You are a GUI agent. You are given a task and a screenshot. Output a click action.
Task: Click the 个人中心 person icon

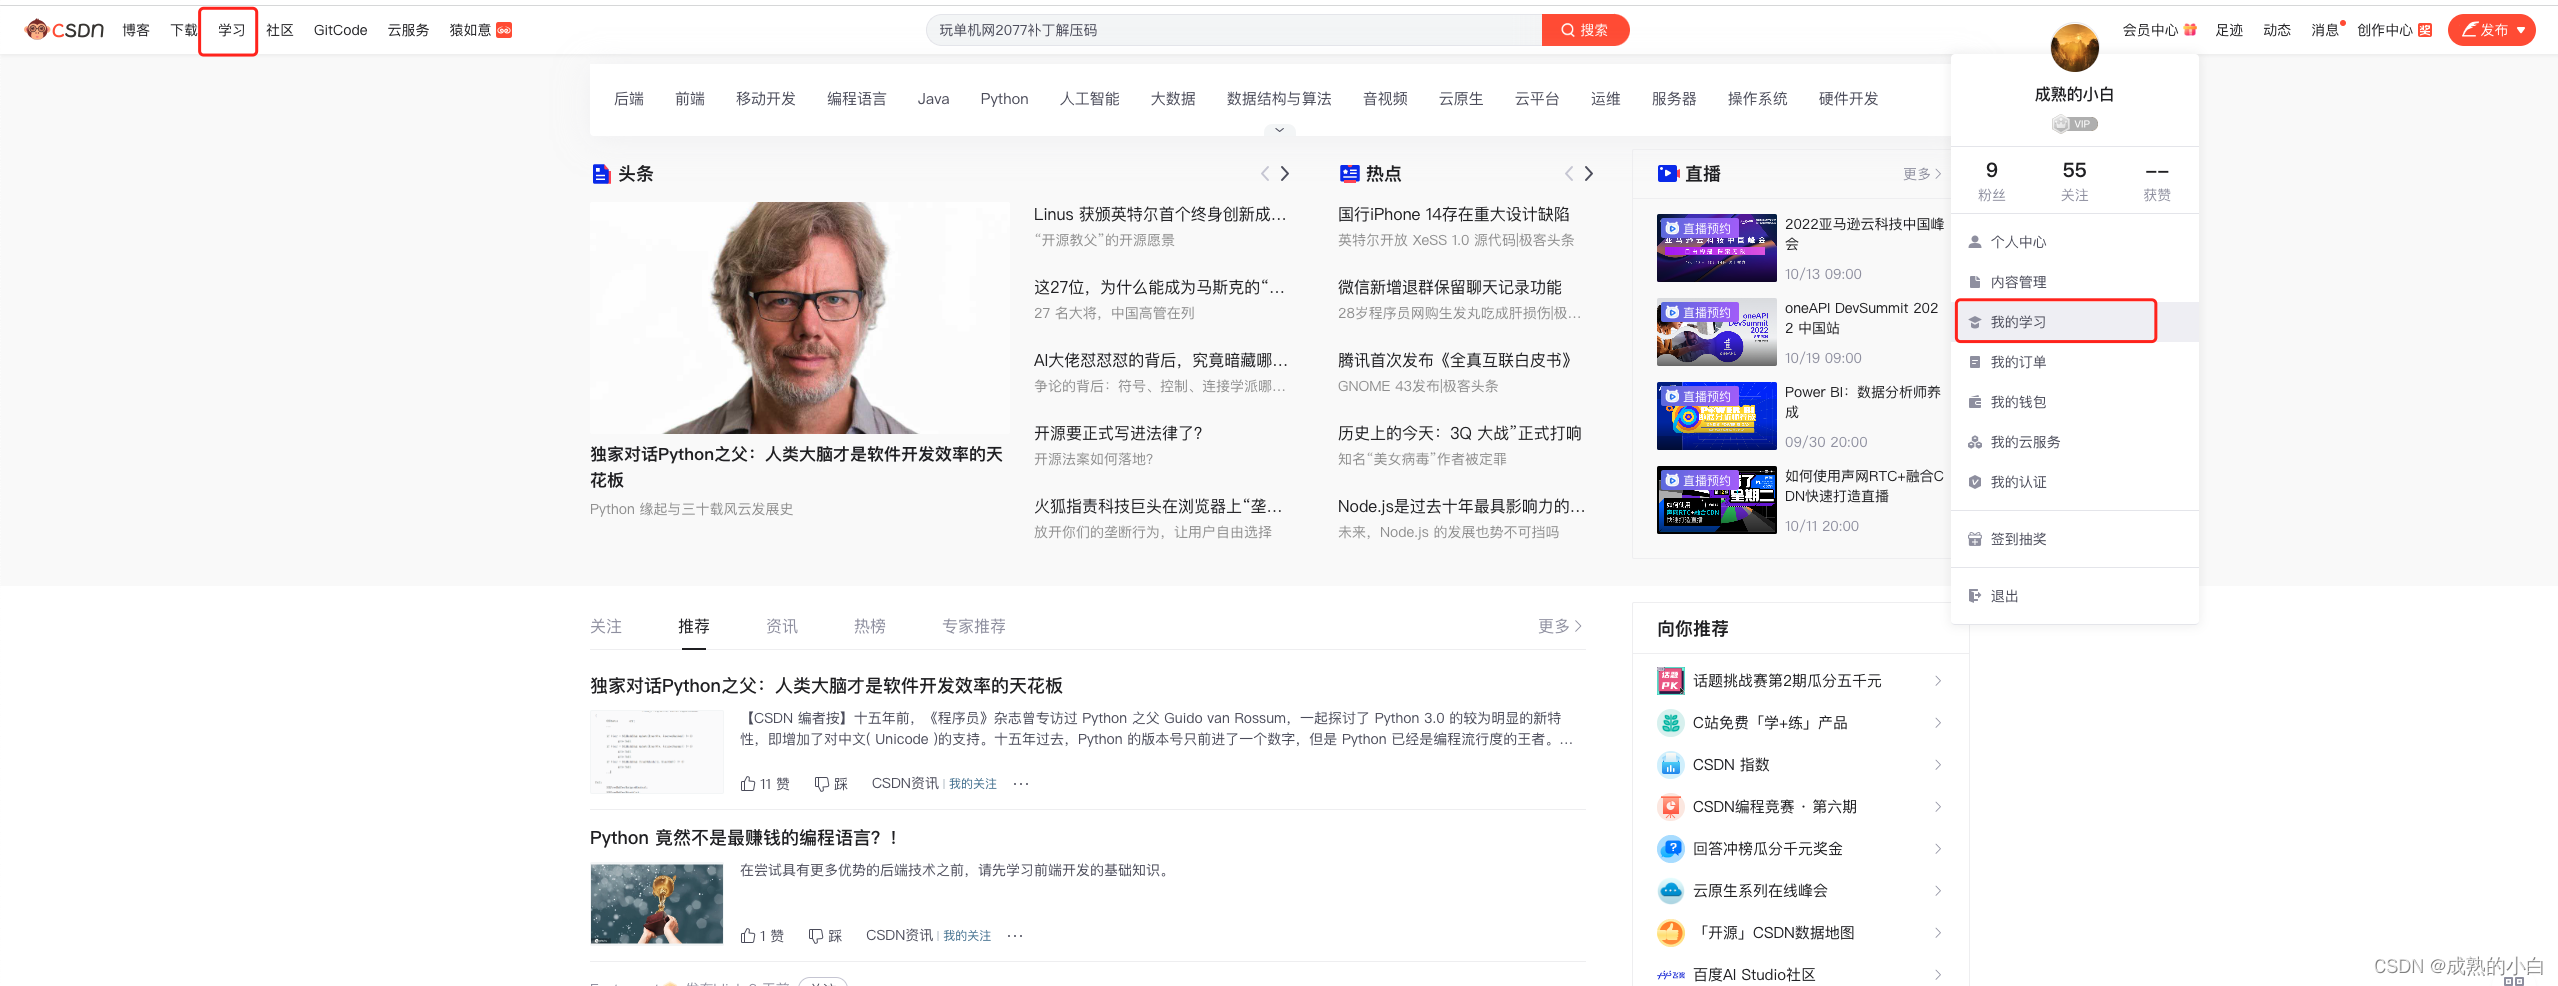tap(1974, 242)
